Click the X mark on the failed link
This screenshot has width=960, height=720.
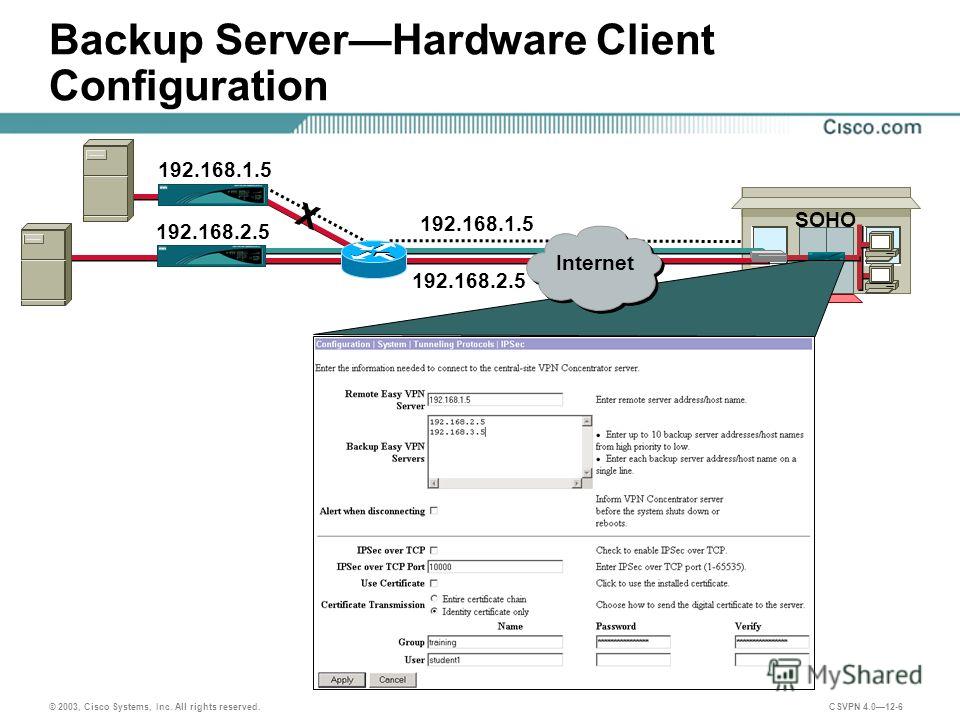click(308, 217)
